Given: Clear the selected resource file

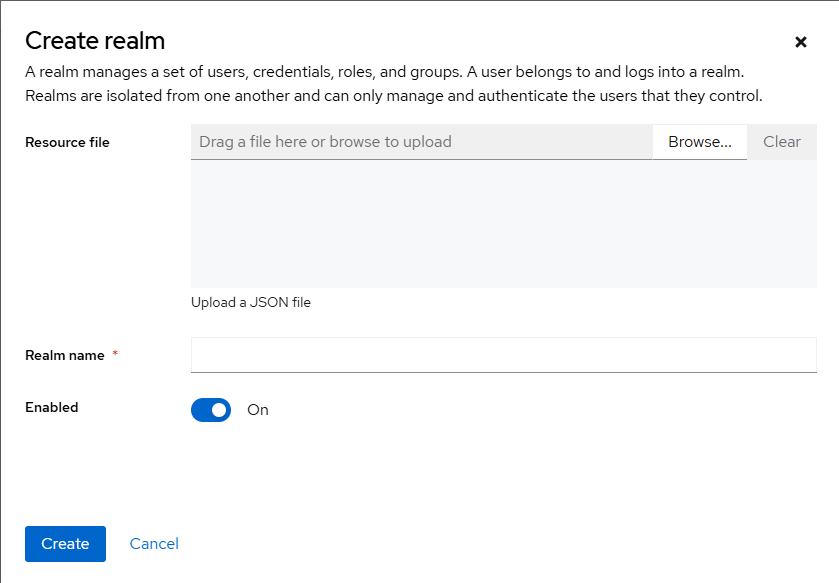Looking at the screenshot, I should click(782, 142).
